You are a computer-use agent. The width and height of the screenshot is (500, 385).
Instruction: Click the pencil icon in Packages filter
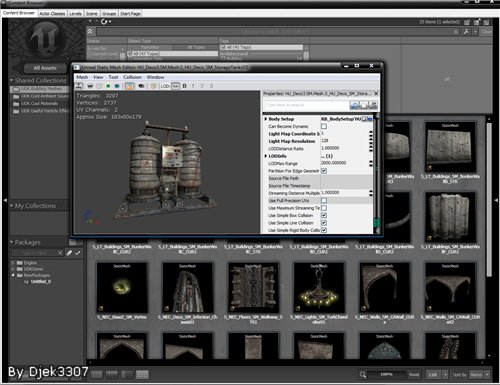tap(69, 253)
